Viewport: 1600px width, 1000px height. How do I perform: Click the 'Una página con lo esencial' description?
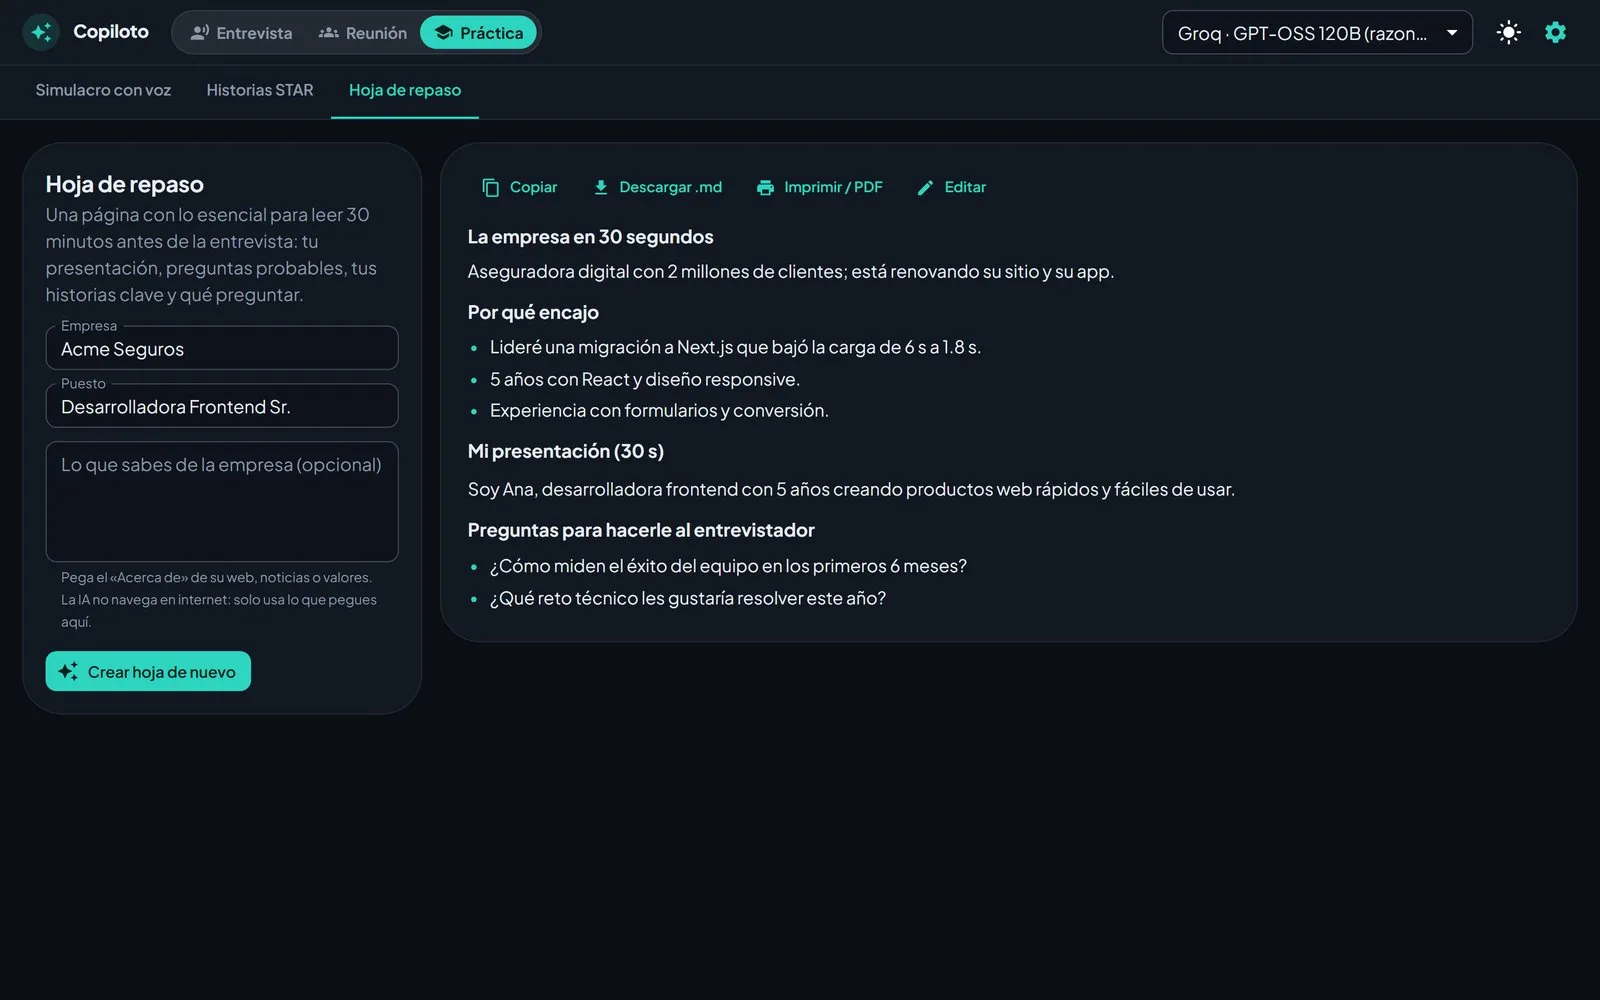tap(211, 254)
